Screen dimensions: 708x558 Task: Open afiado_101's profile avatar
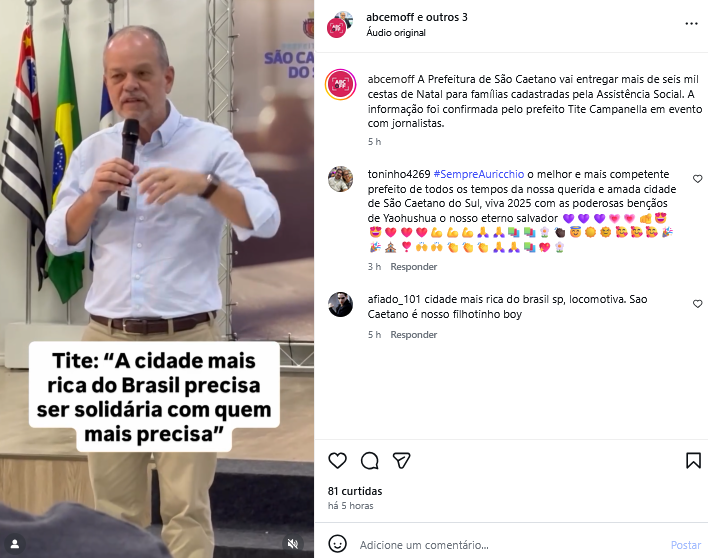coord(340,304)
